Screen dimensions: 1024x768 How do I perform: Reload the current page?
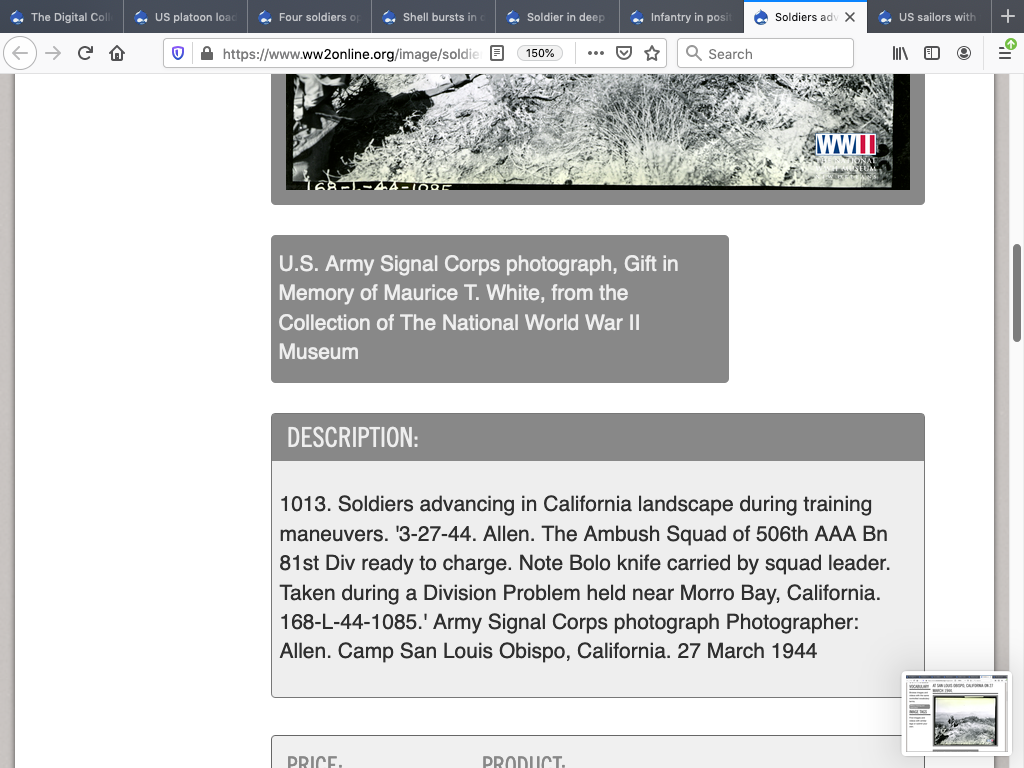pos(85,54)
